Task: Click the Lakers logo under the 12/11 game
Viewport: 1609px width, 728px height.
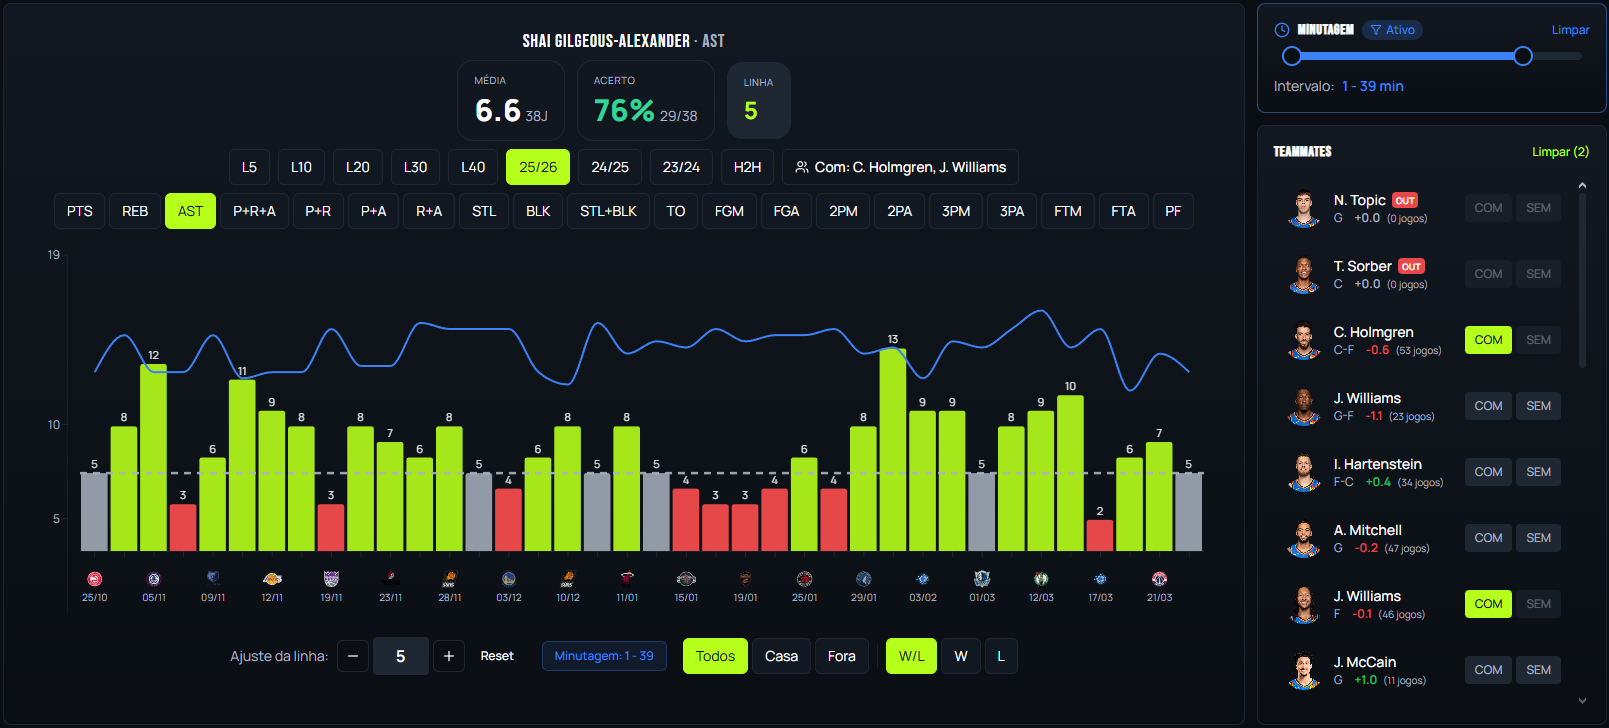Action: [272, 579]
